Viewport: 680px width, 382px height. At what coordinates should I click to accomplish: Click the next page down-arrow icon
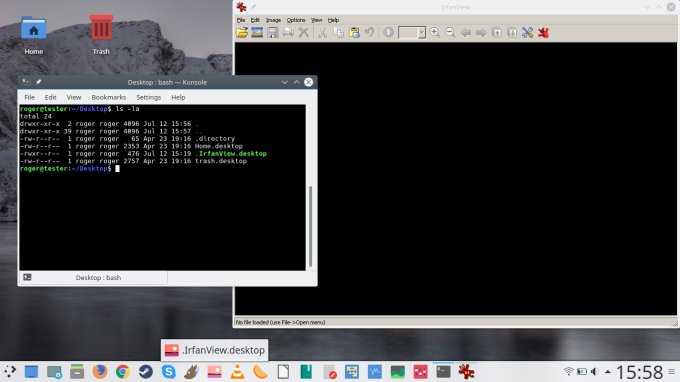click(512, 33)
